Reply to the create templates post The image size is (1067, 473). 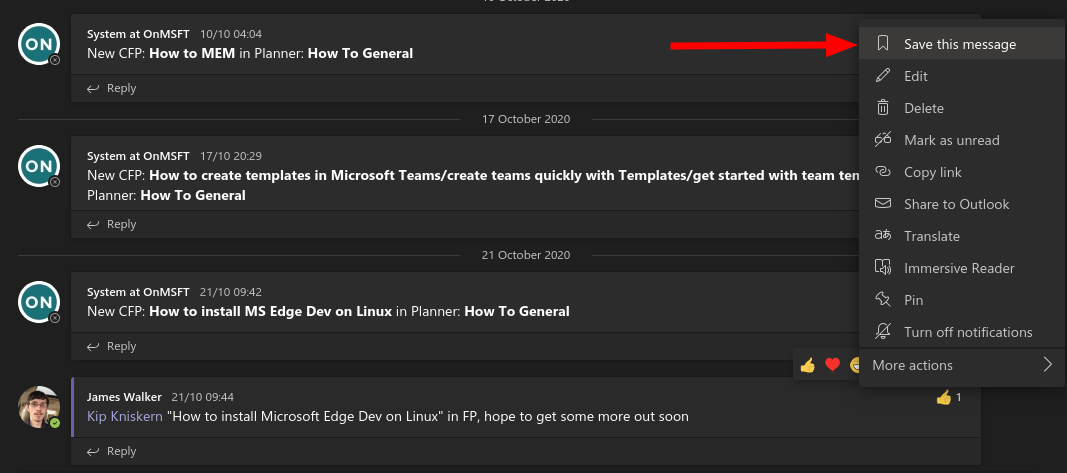112,224
